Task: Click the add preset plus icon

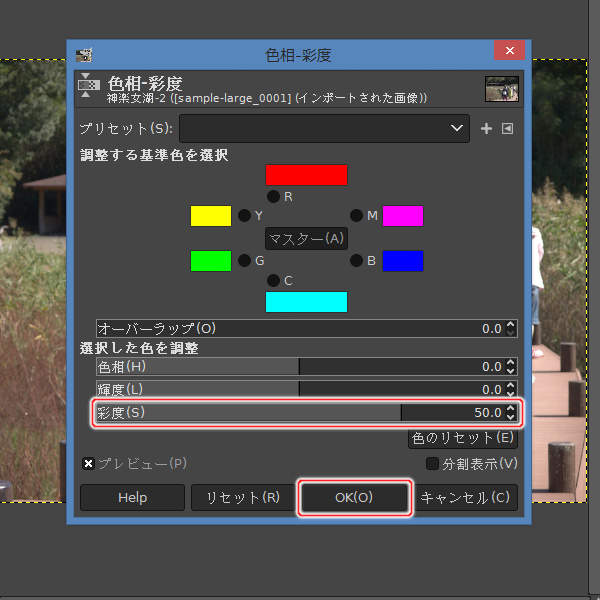Action: [486, 129]
